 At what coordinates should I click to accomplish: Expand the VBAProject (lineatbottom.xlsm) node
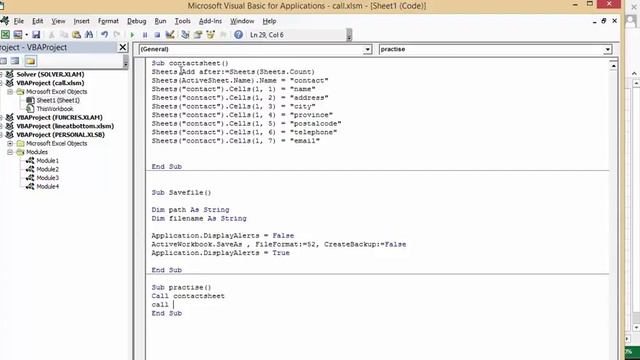pos(1,126)
